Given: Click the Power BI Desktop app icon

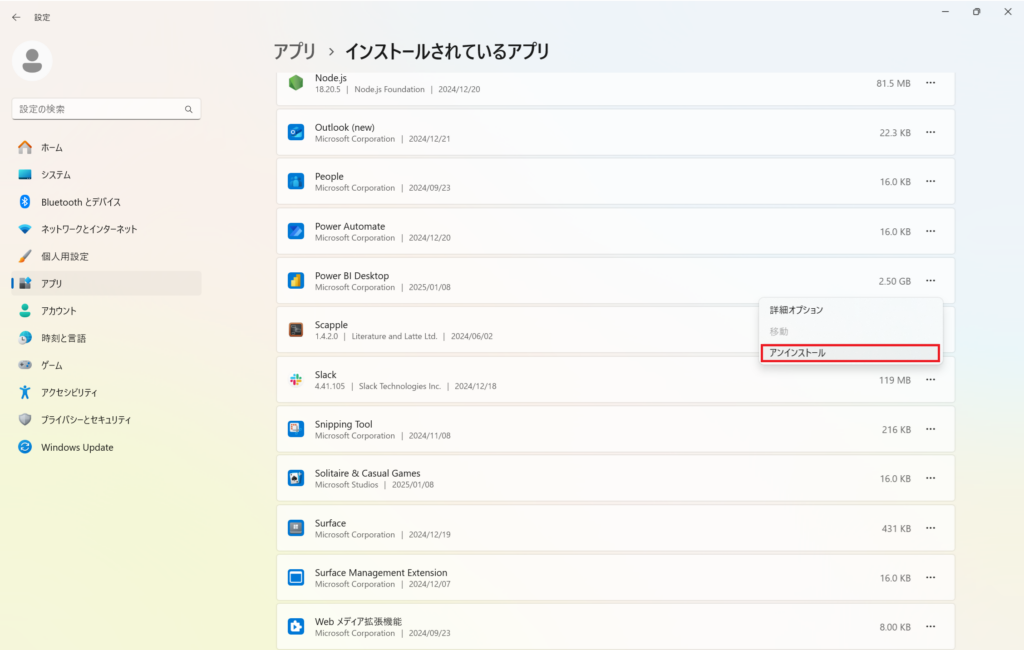Looking at the screenshot, I should click(x=296, y=281).
